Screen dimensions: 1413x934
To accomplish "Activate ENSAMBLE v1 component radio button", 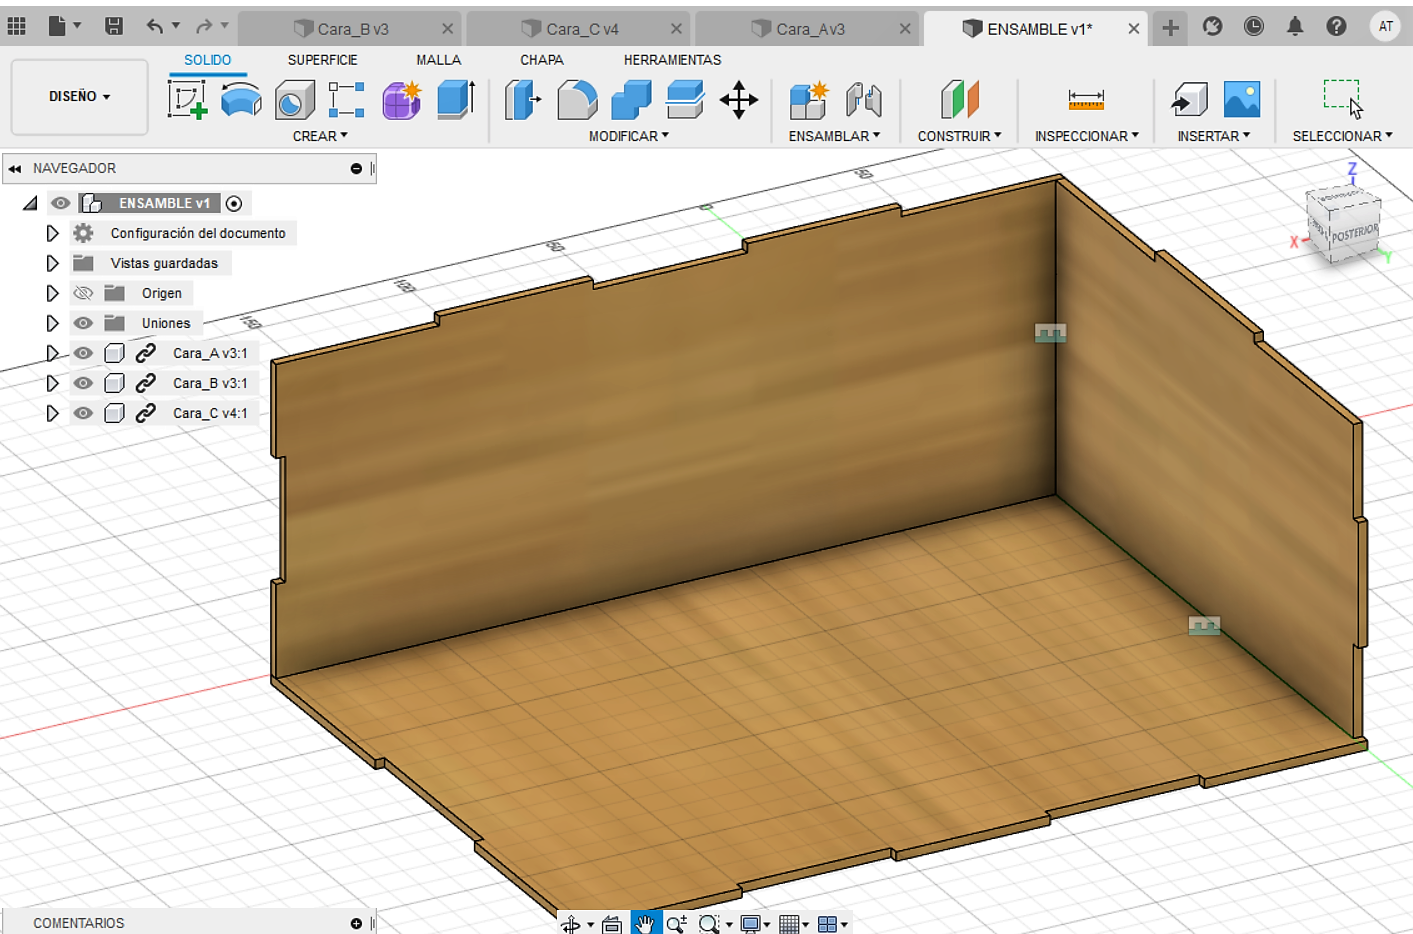I will [234, 203].
